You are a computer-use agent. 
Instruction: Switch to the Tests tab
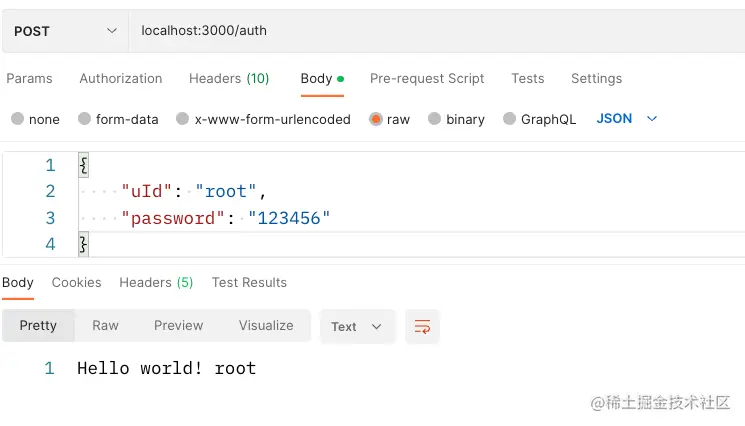pos(527,78)
